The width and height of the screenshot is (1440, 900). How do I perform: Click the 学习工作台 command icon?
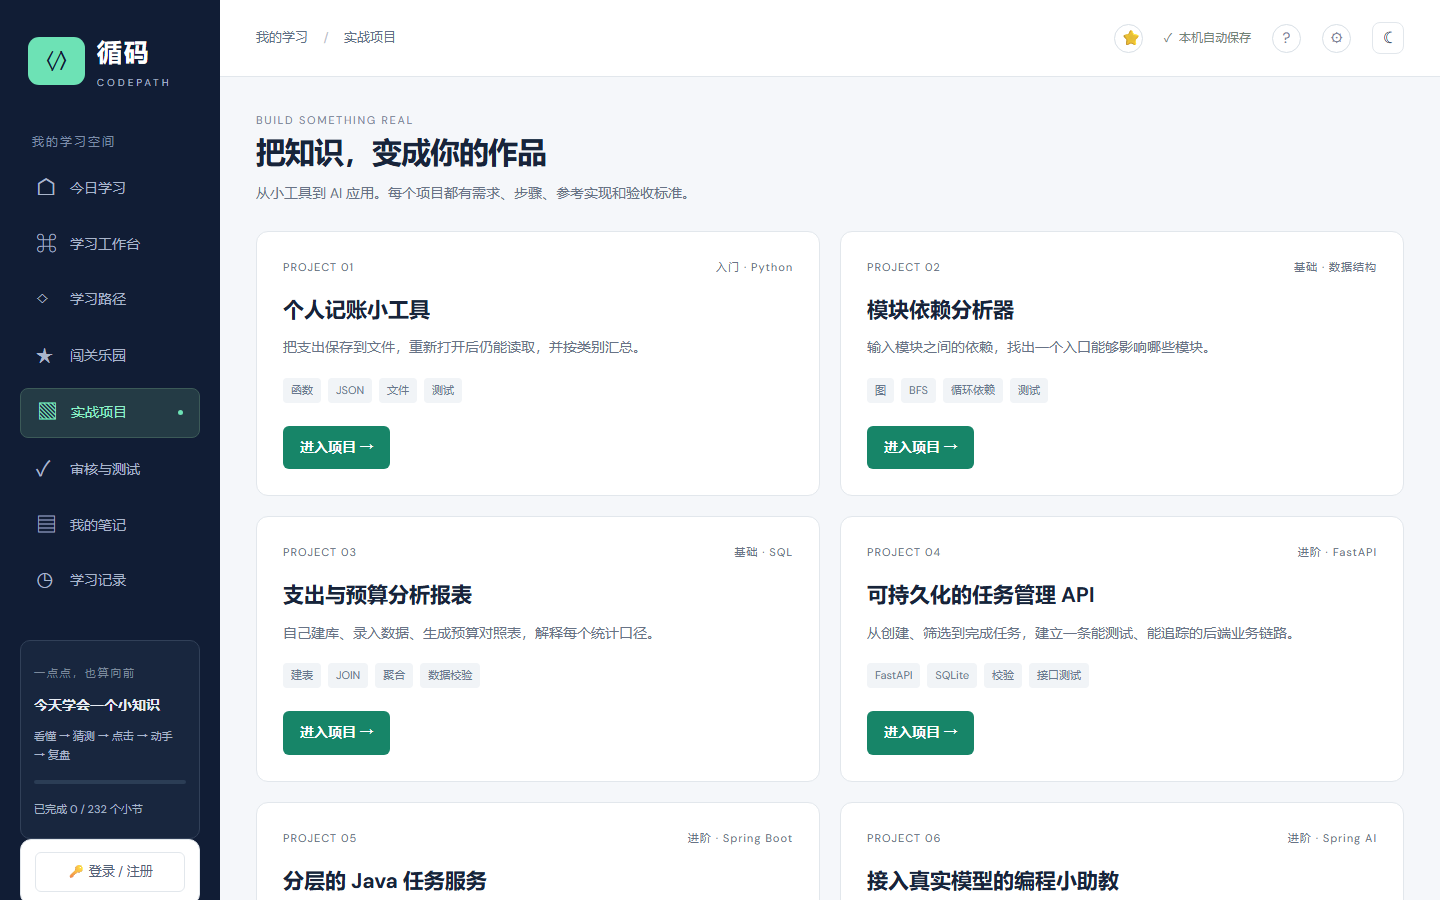point(46,243)
